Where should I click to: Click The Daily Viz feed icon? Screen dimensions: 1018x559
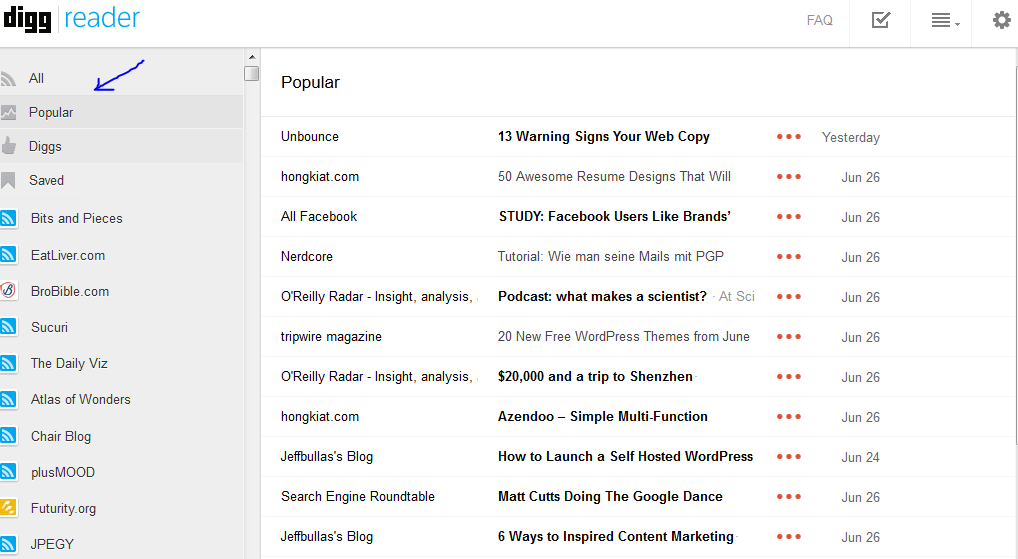pos(8,363)
